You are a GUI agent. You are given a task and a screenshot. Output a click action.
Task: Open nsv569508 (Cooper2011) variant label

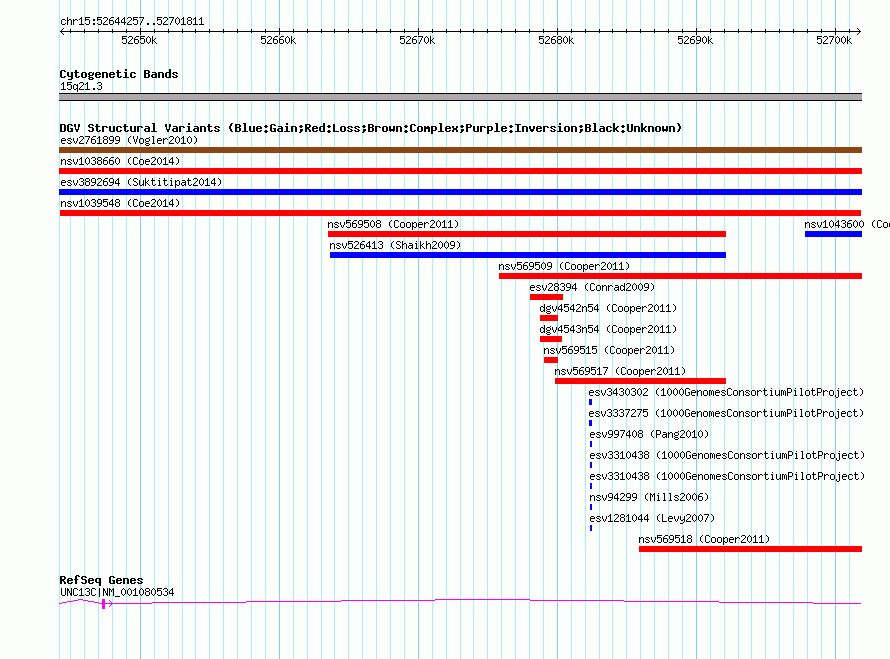pos(393,224)
